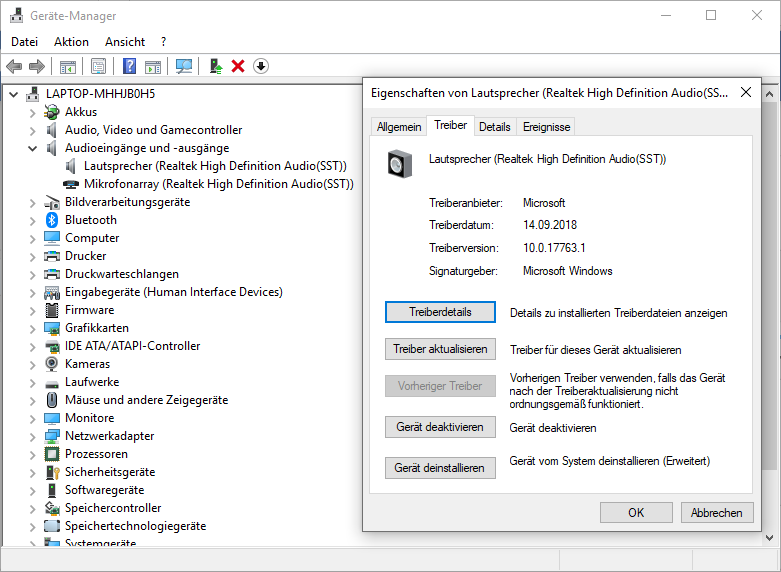Expand the Speichercontroller category
This screenshot has height=572, width=781.
(x=33, y=509)
